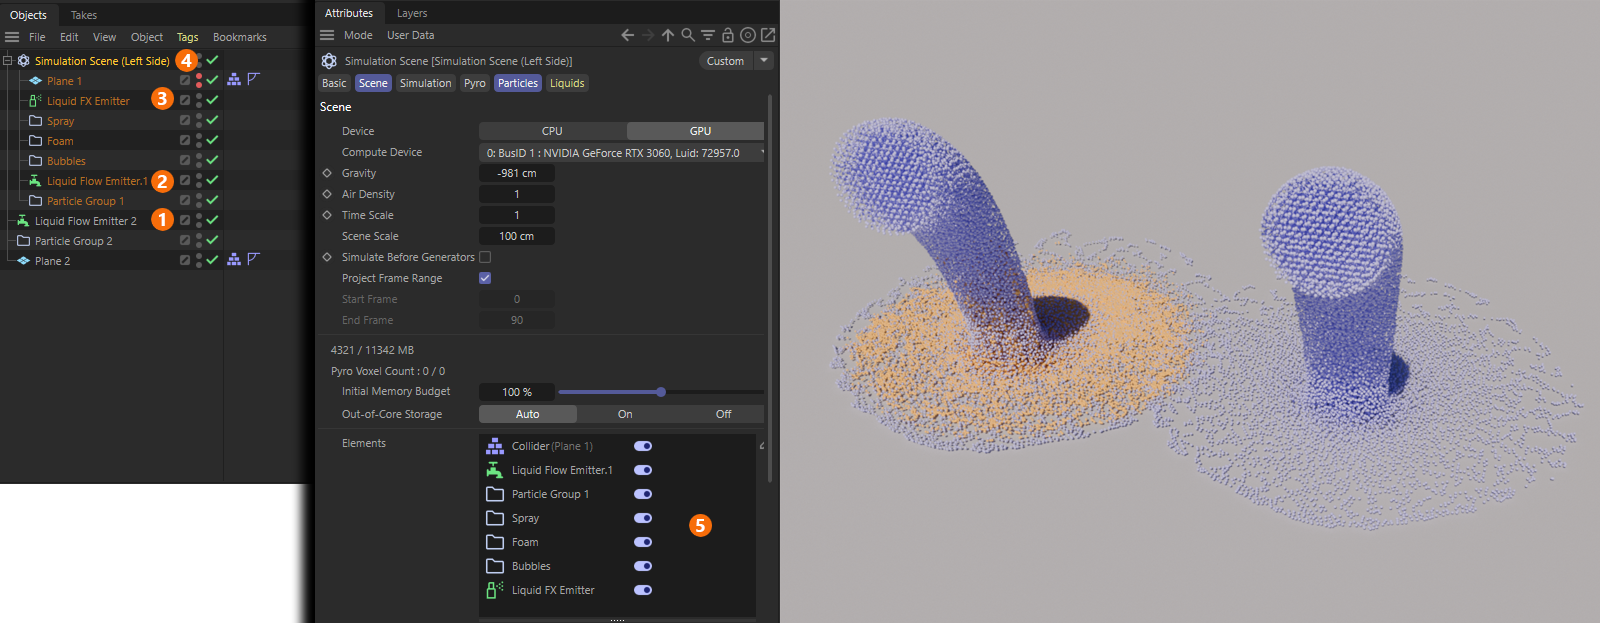
Task: Click the Gravity keyframe diamond
Action: pos(327,173)
